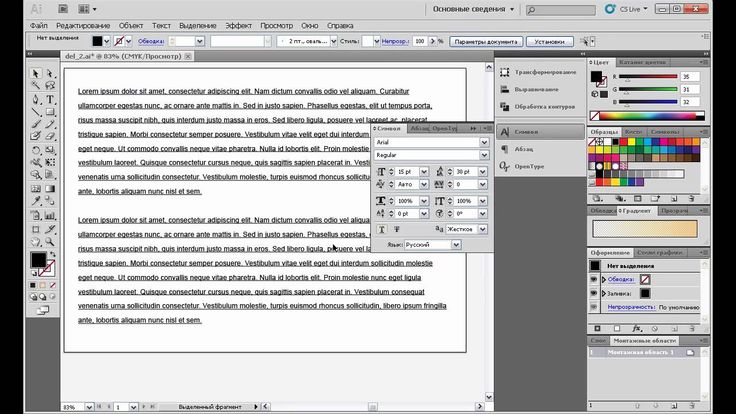Open the Объект menu

coord(131,25)
